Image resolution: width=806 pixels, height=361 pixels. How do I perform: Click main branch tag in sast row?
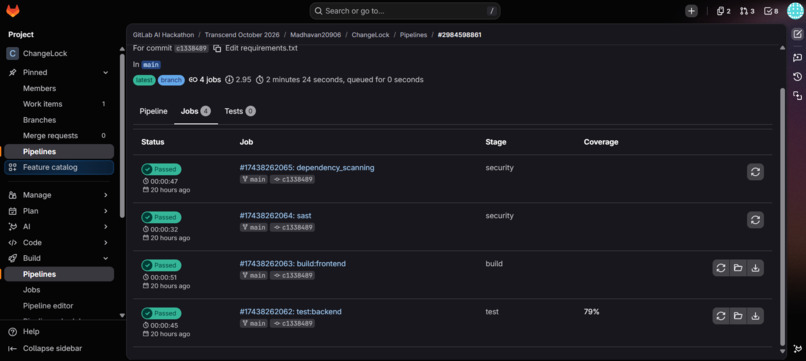tap(254, 227)
